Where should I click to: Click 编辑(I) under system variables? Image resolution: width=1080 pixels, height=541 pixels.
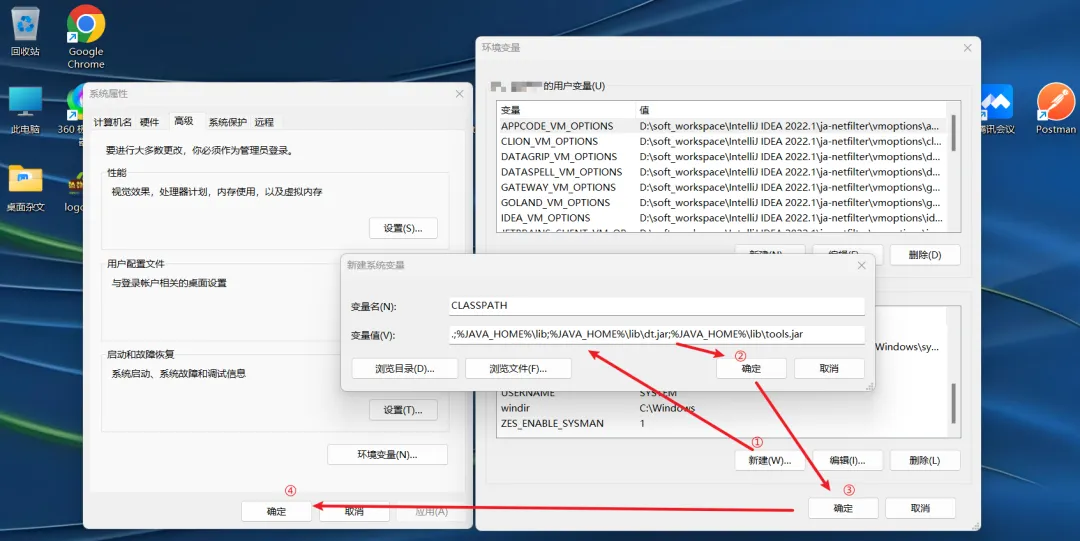point(847,460)
